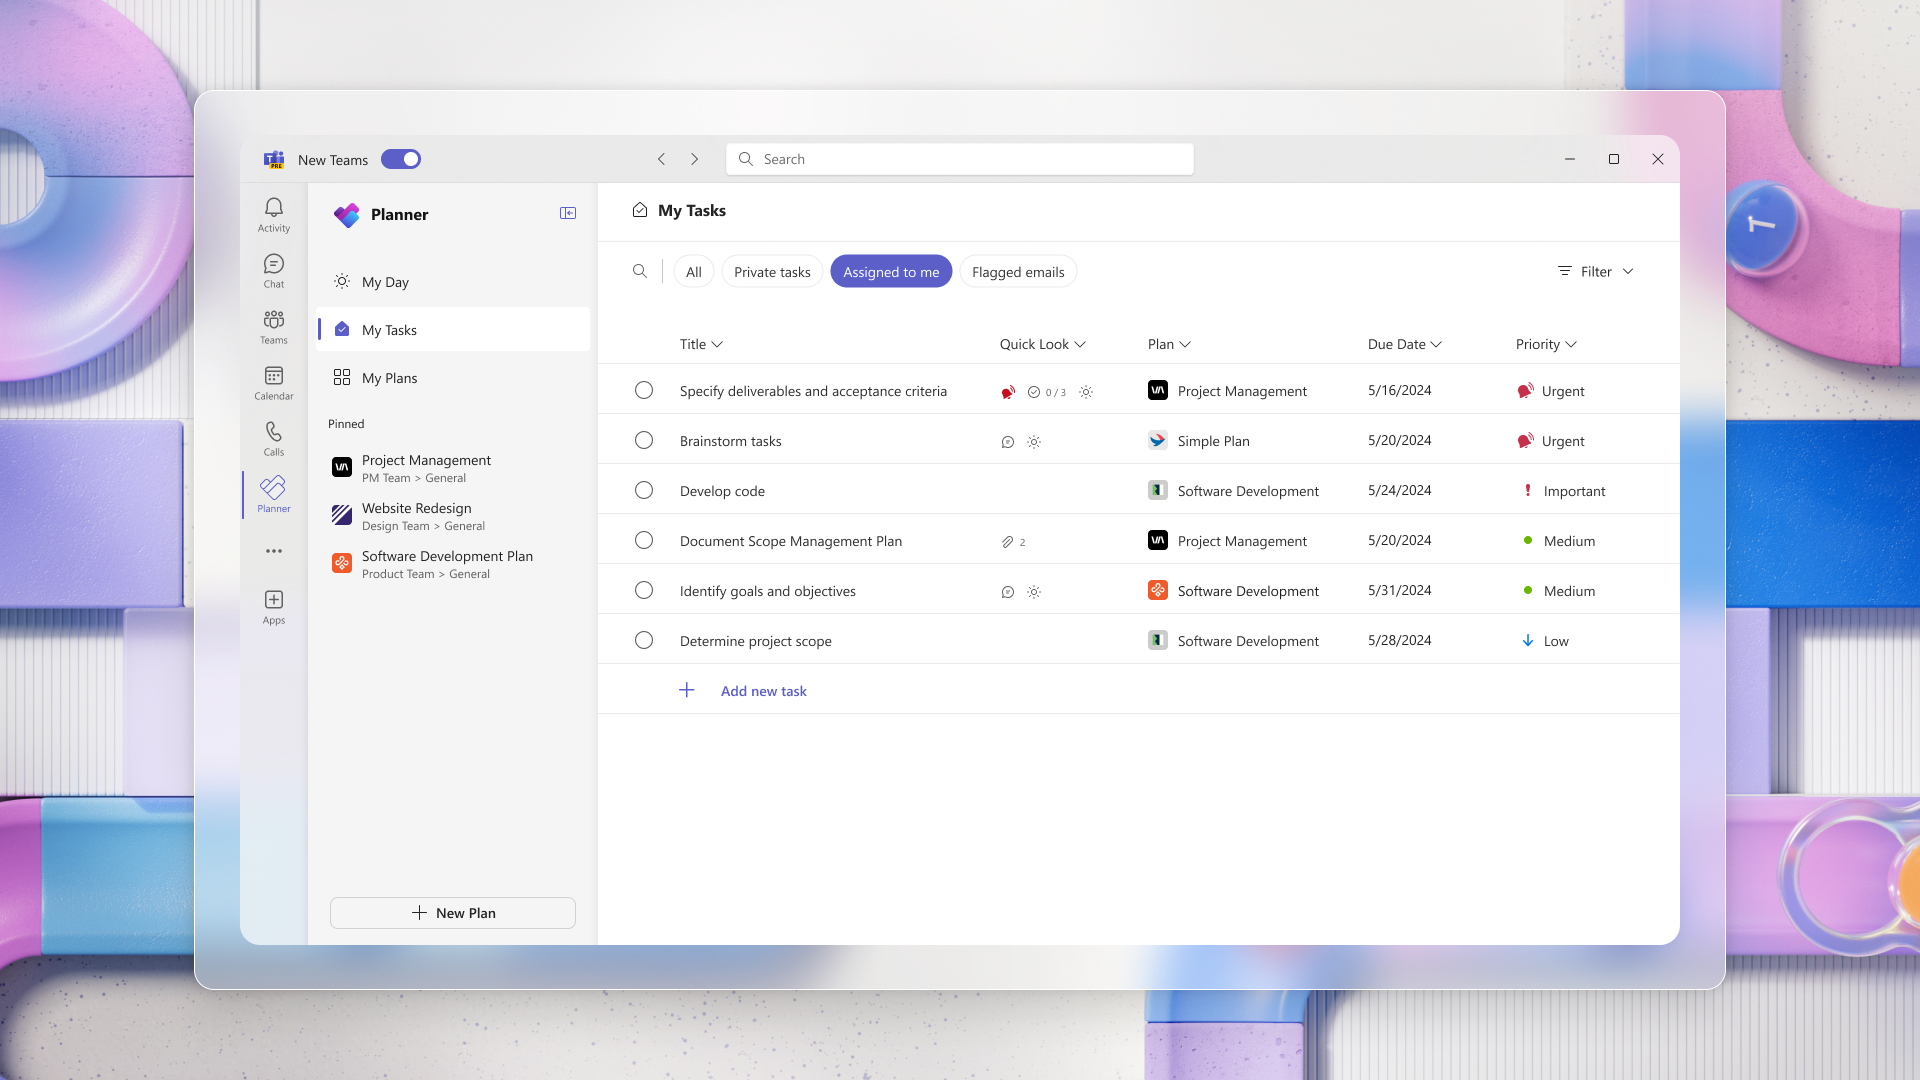The width and height of the screenshot is (1920, 1080).
Task: Open the Activity view in the left rail
Action: (273, 214)
